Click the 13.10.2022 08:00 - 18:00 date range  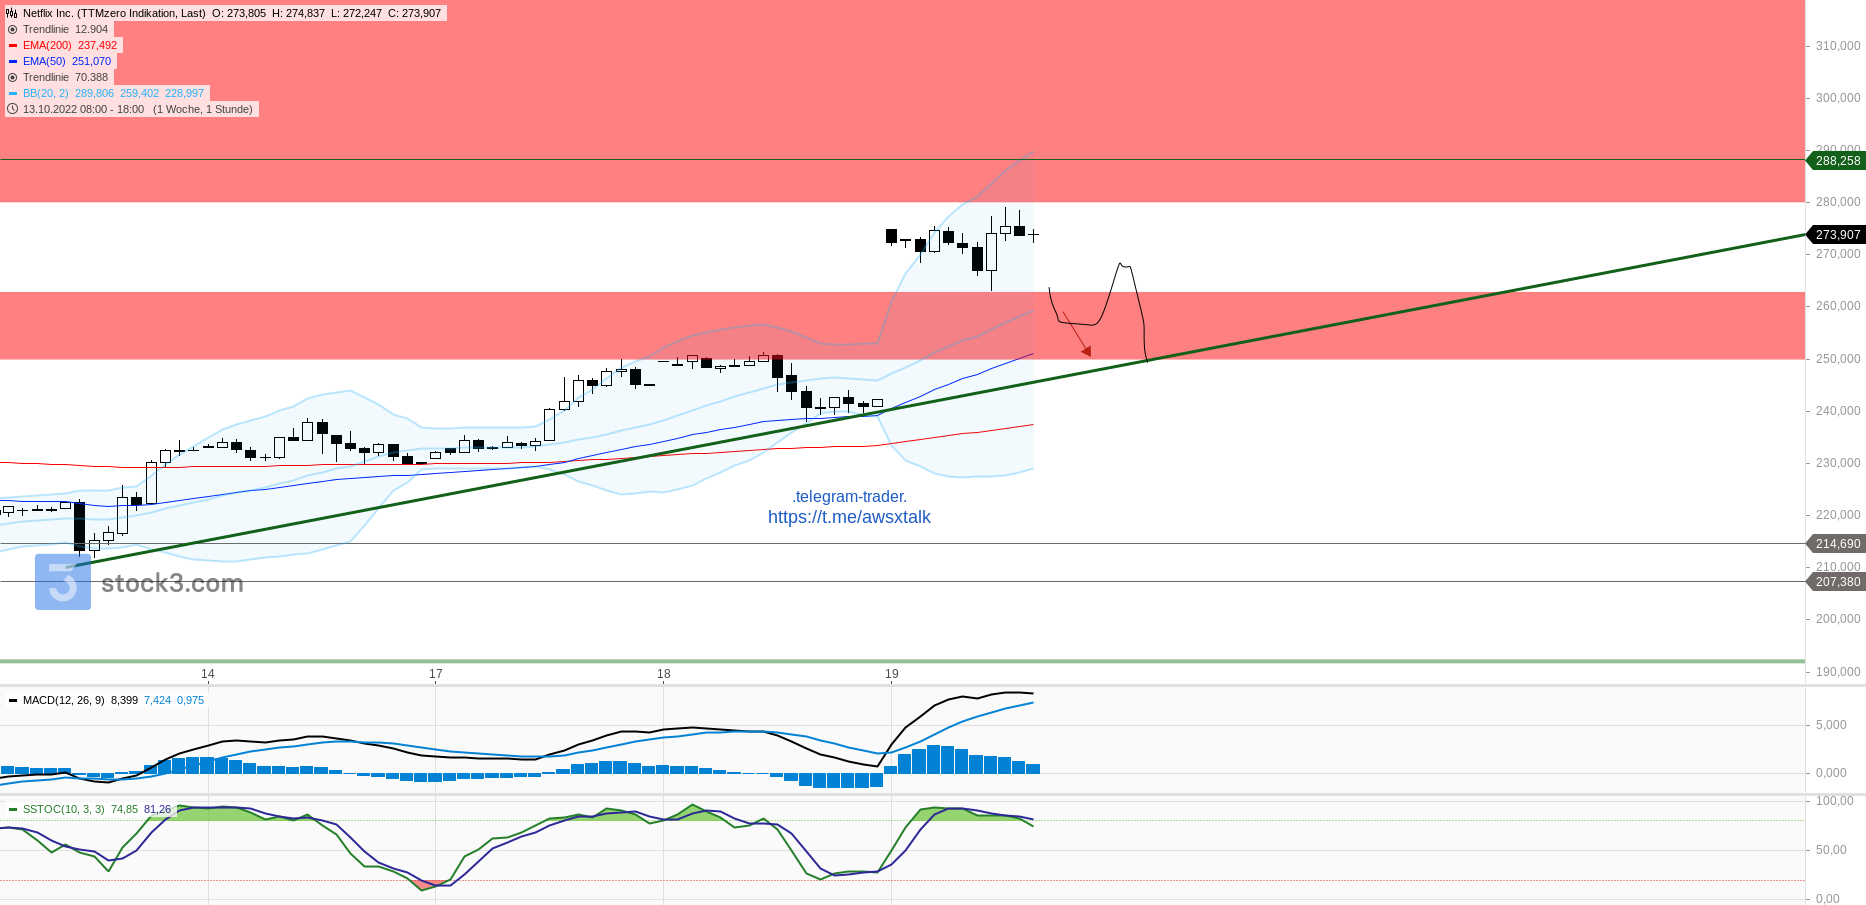coord(83,109)
